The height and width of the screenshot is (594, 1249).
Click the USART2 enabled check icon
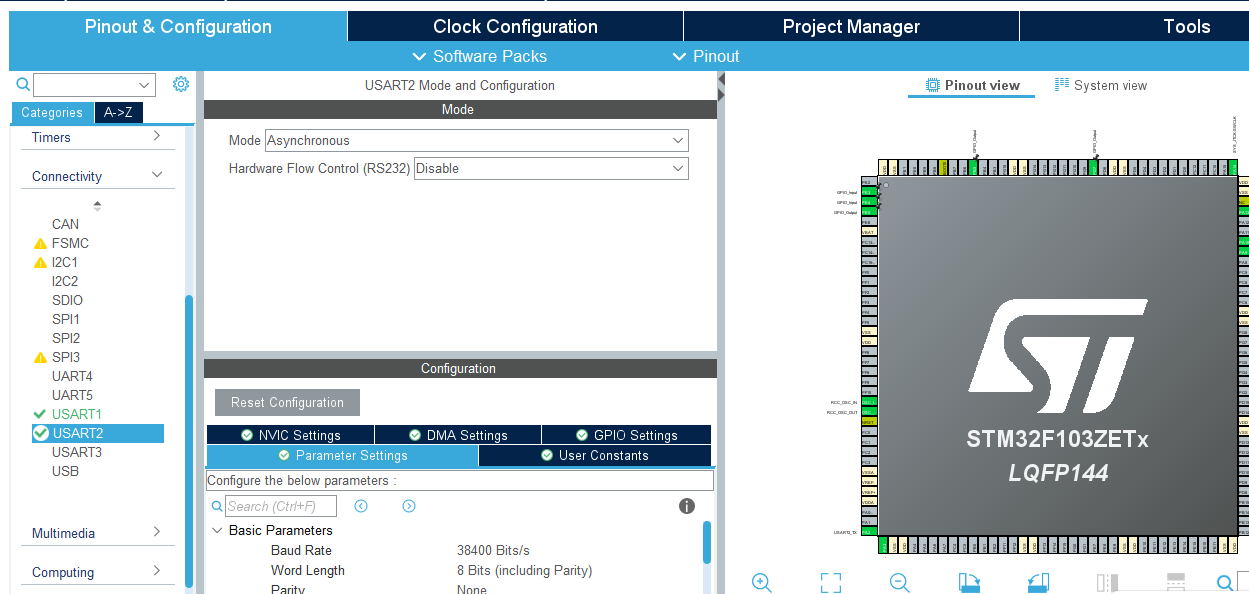(41, 433)
